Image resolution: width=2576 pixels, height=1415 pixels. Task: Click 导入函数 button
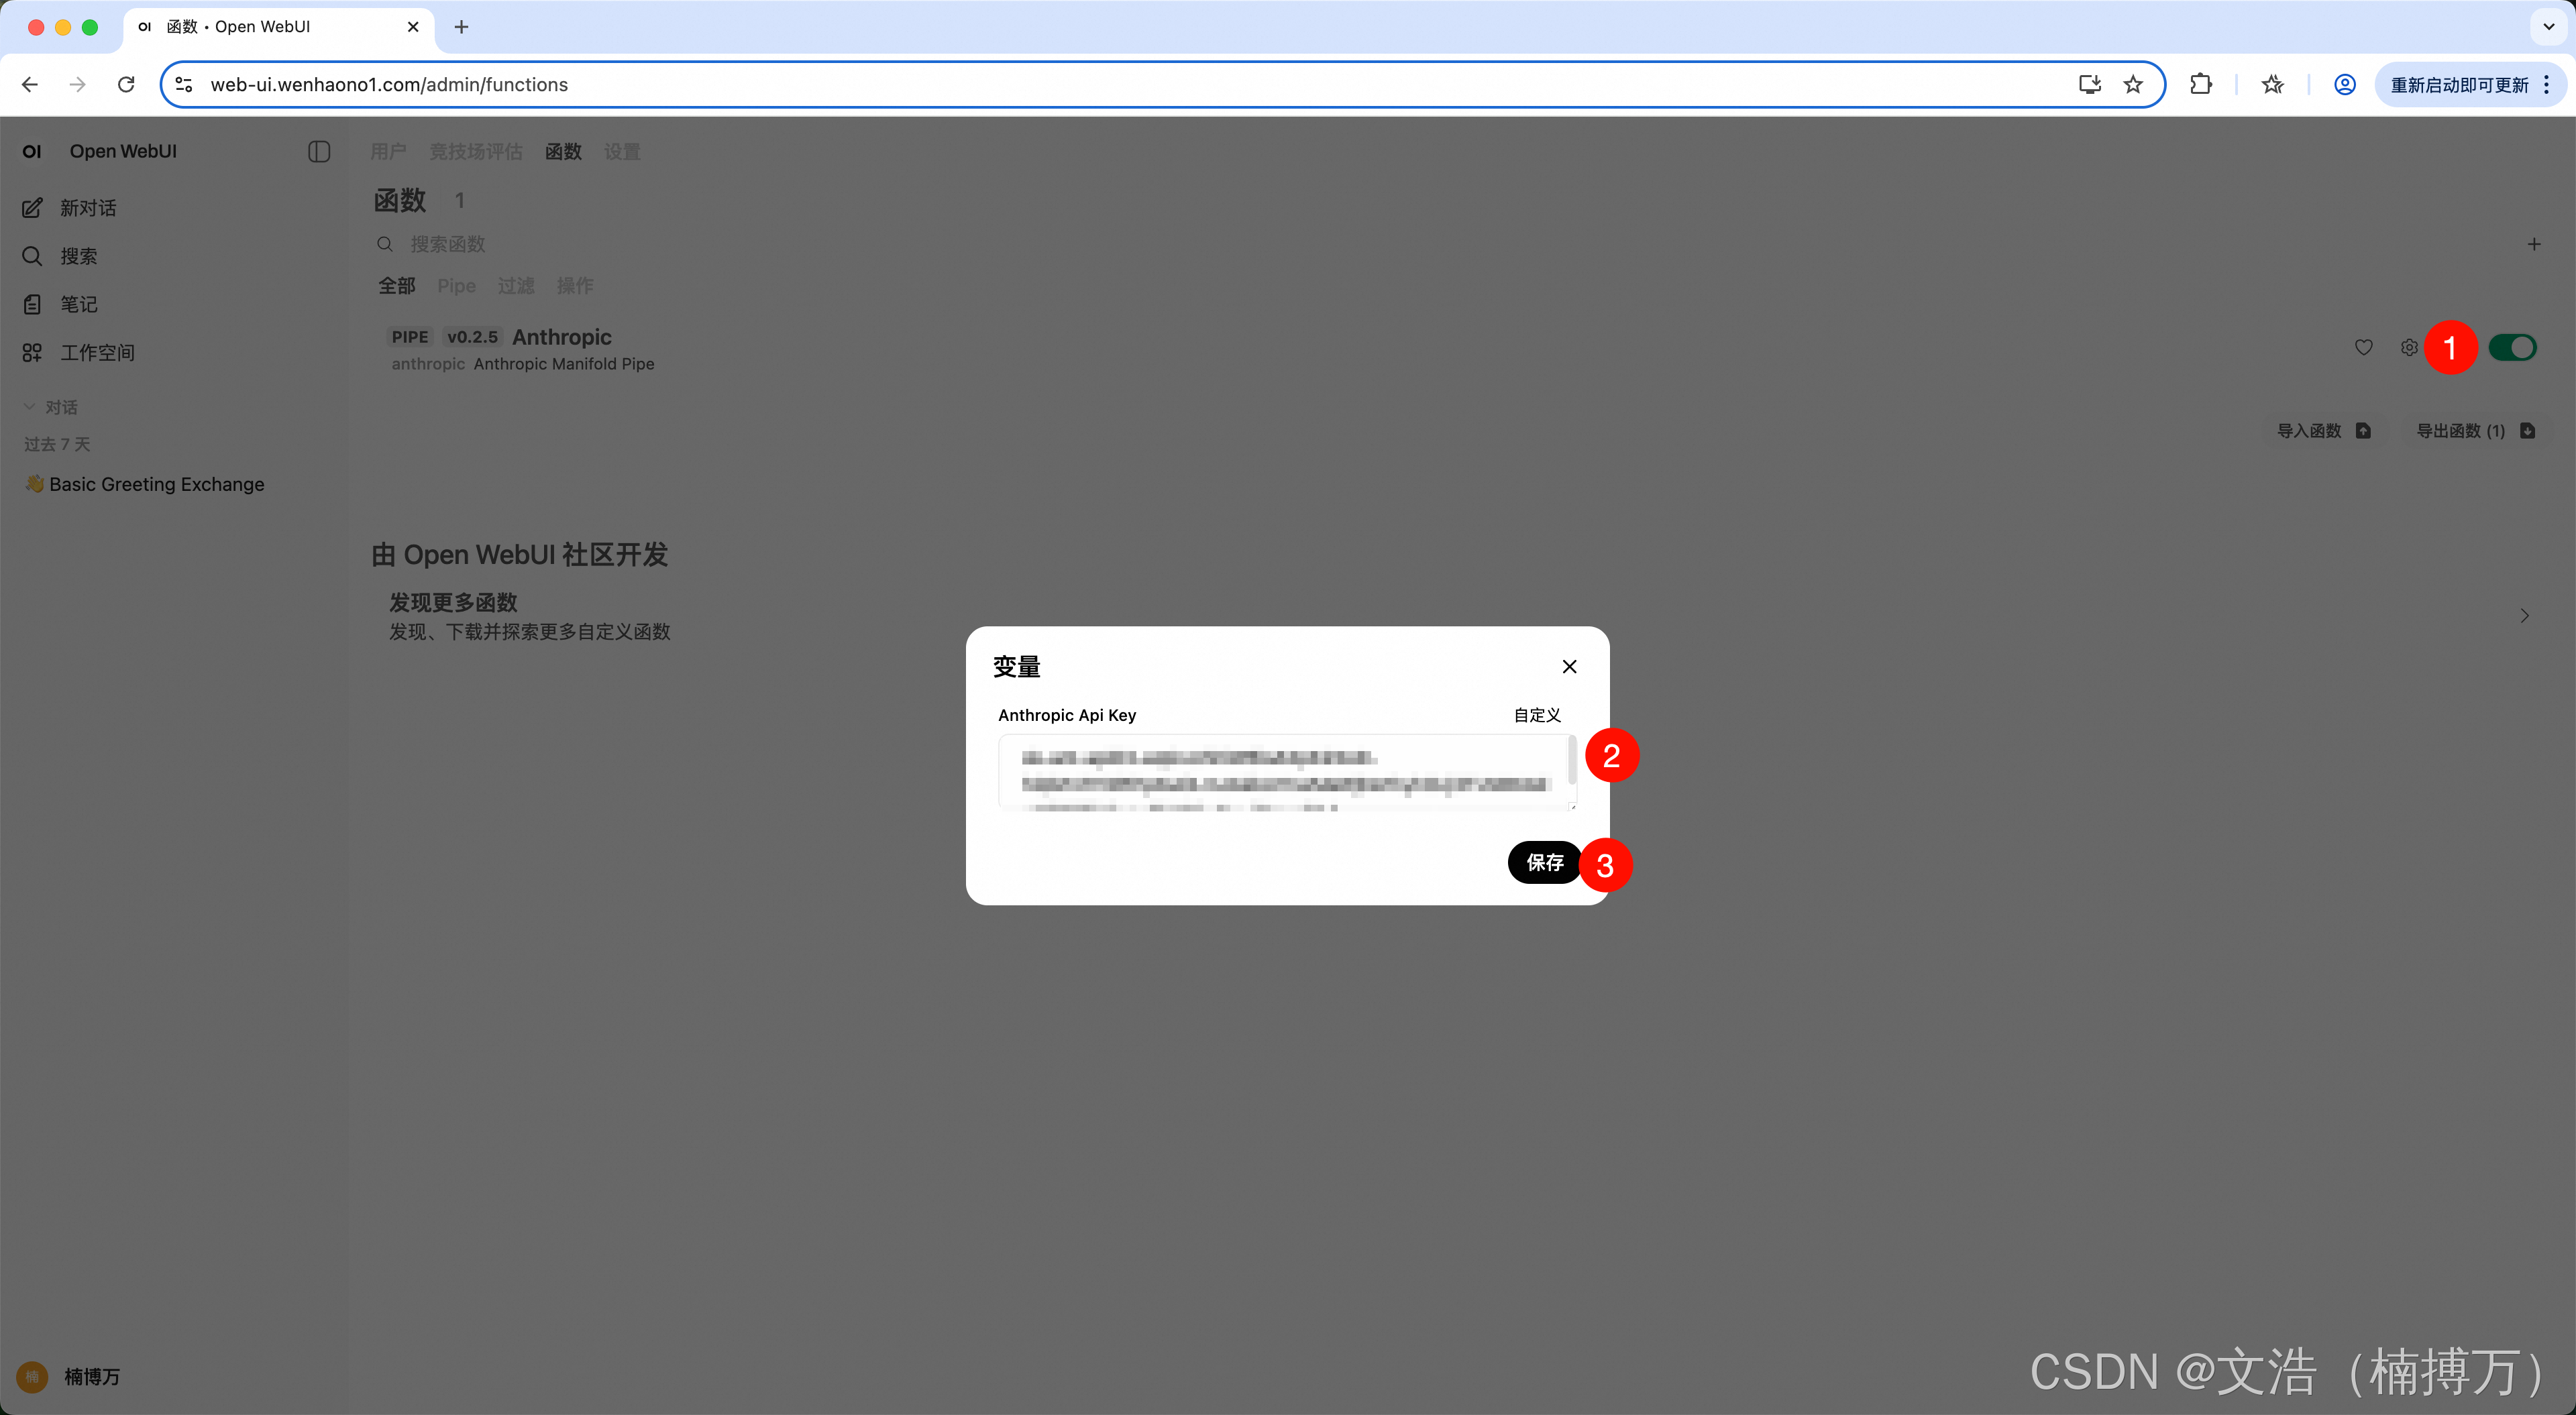point(2323,431)
